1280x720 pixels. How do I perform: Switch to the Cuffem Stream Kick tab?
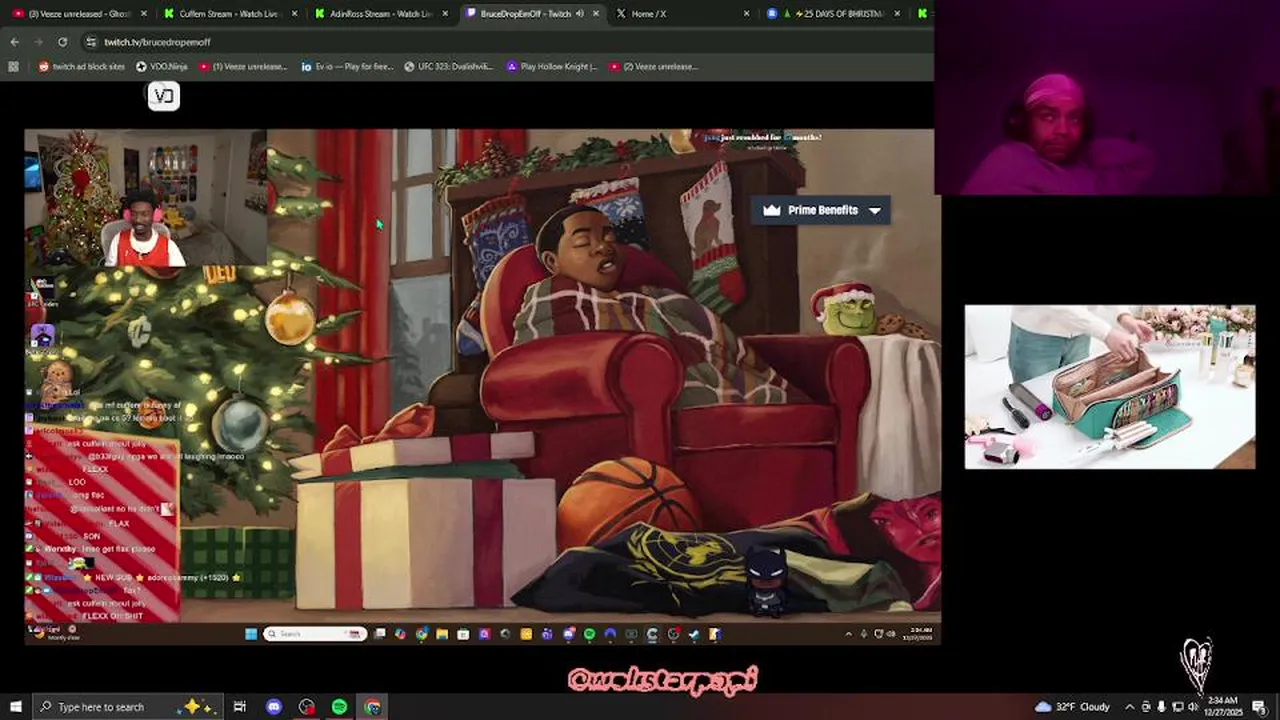228,13
